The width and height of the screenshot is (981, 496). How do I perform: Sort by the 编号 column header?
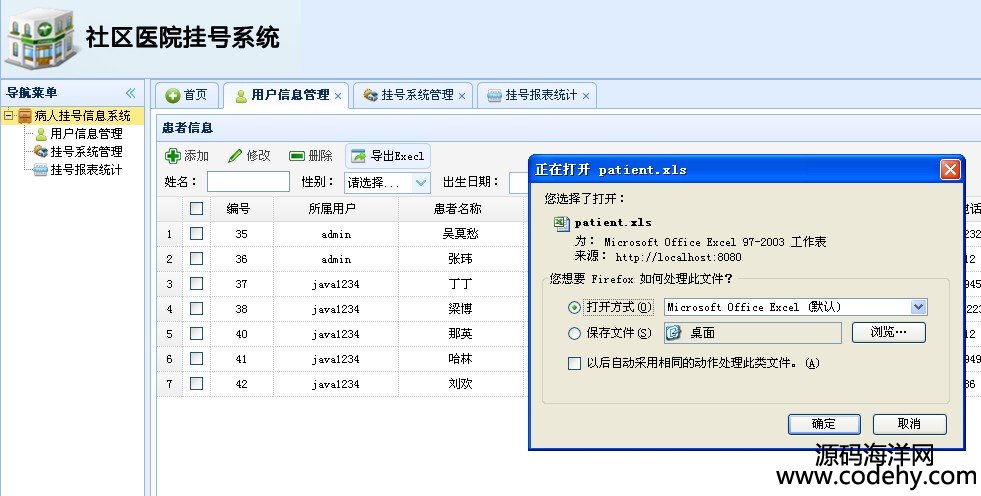tap(241, 209)
